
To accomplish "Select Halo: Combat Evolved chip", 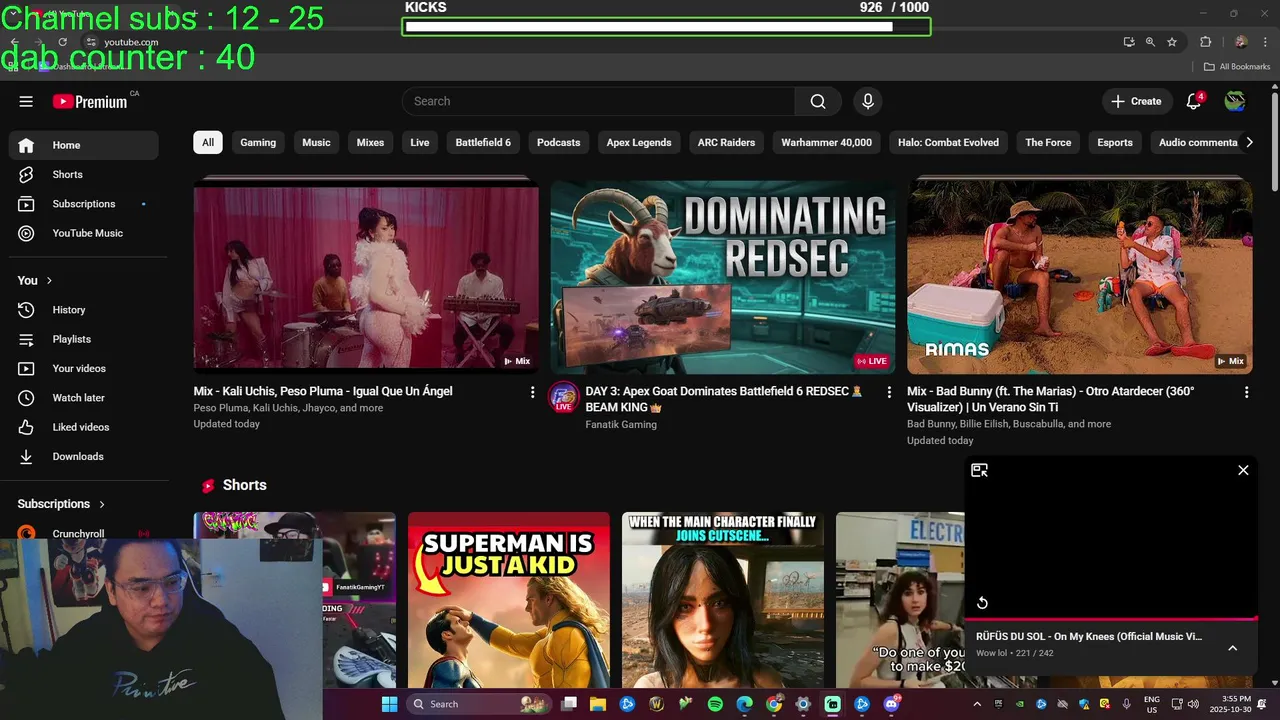I will click(x=948, y=142).
